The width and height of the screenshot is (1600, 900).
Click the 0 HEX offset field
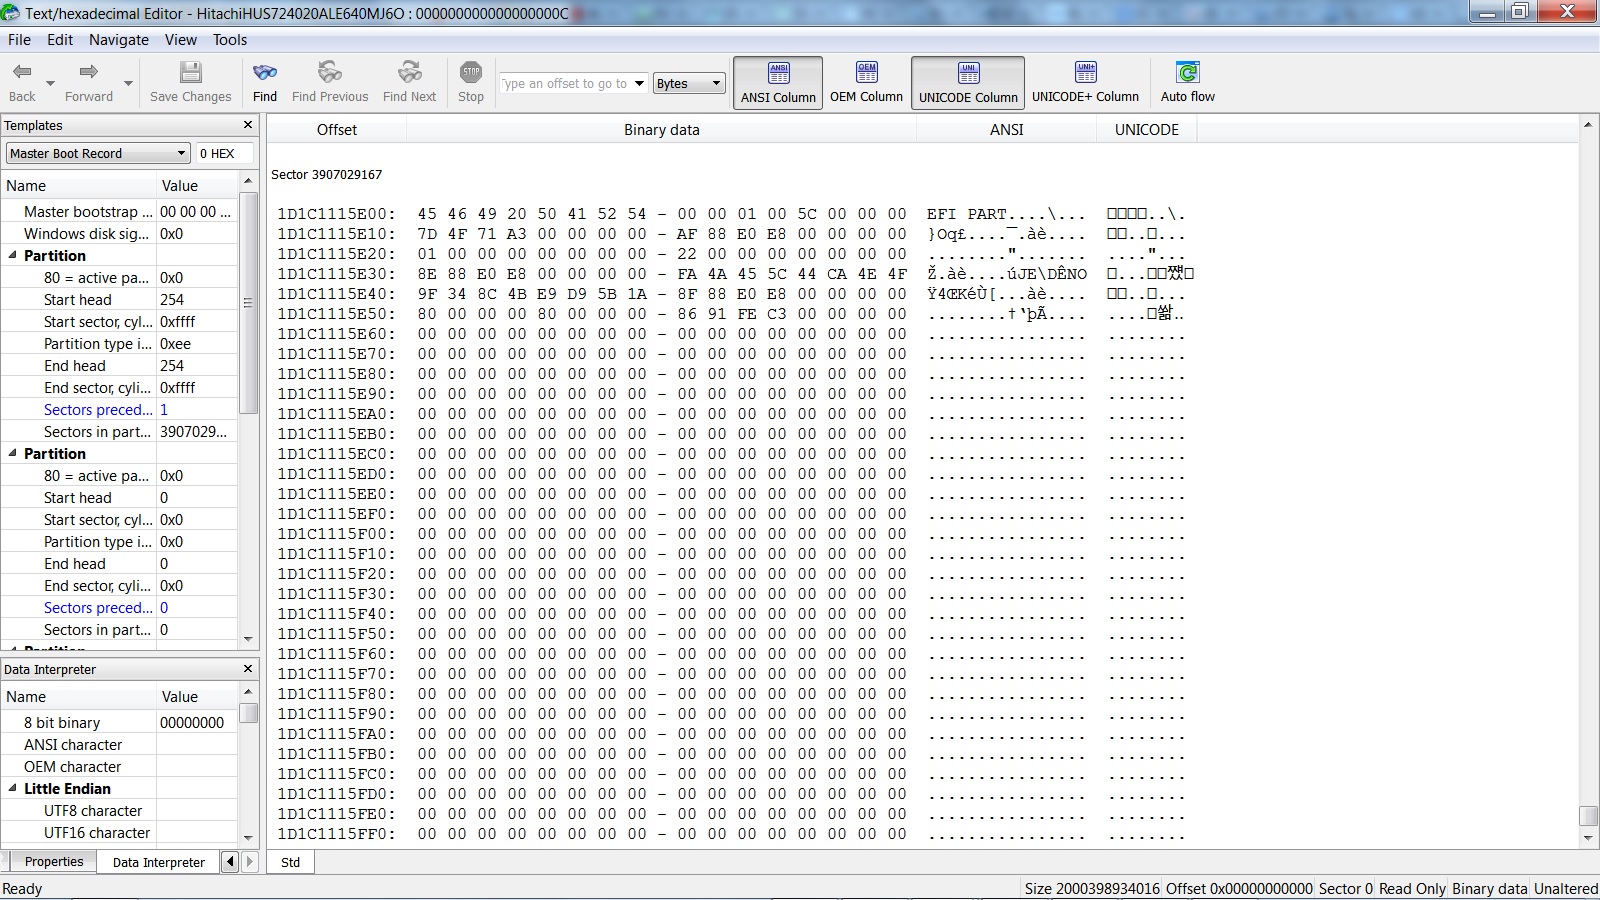point(223,153)
